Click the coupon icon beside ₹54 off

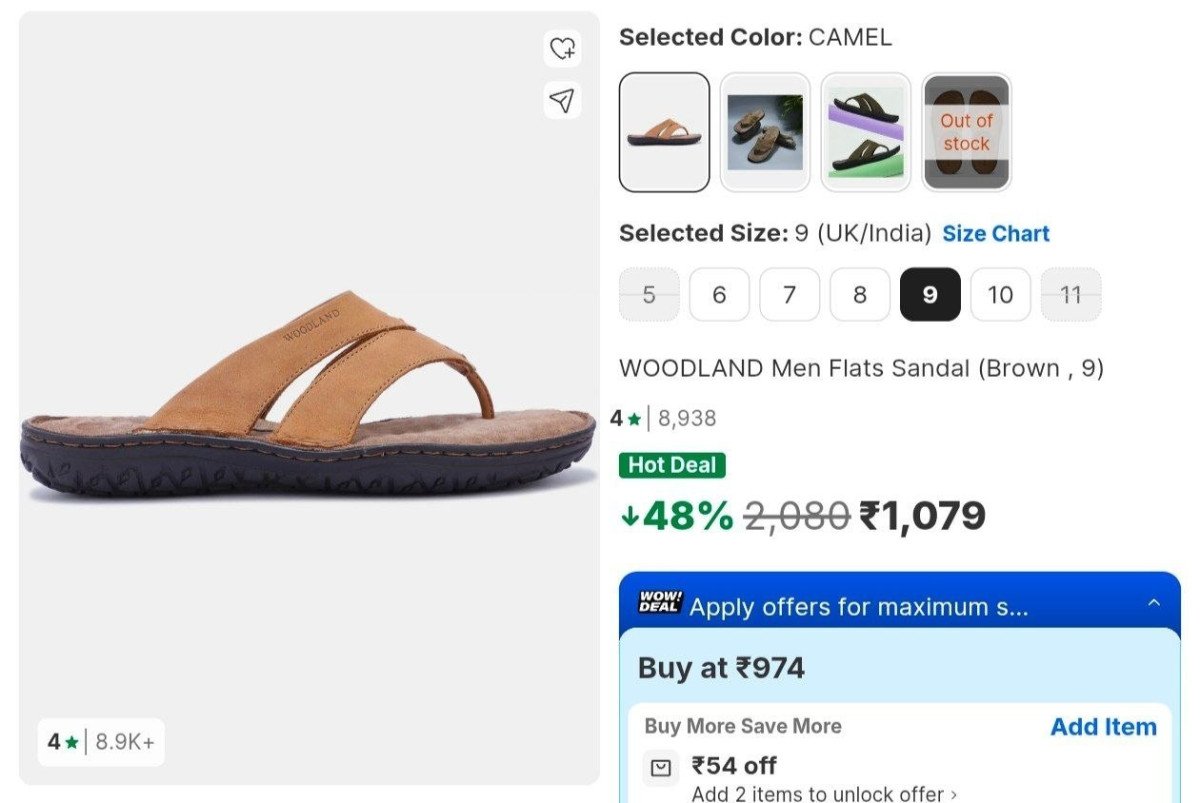[661, 767]
